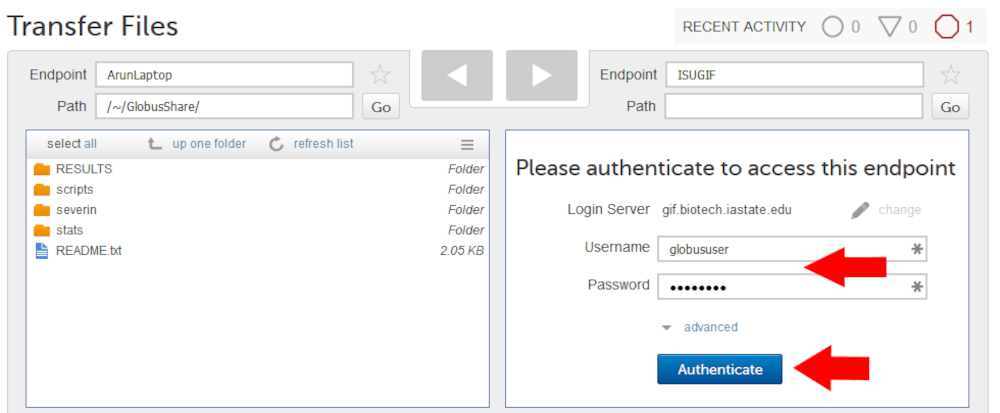The height and width of the screenshot is (413, 1000).
Task: Click the left arrow transfer button
Action: coord(458,75)
